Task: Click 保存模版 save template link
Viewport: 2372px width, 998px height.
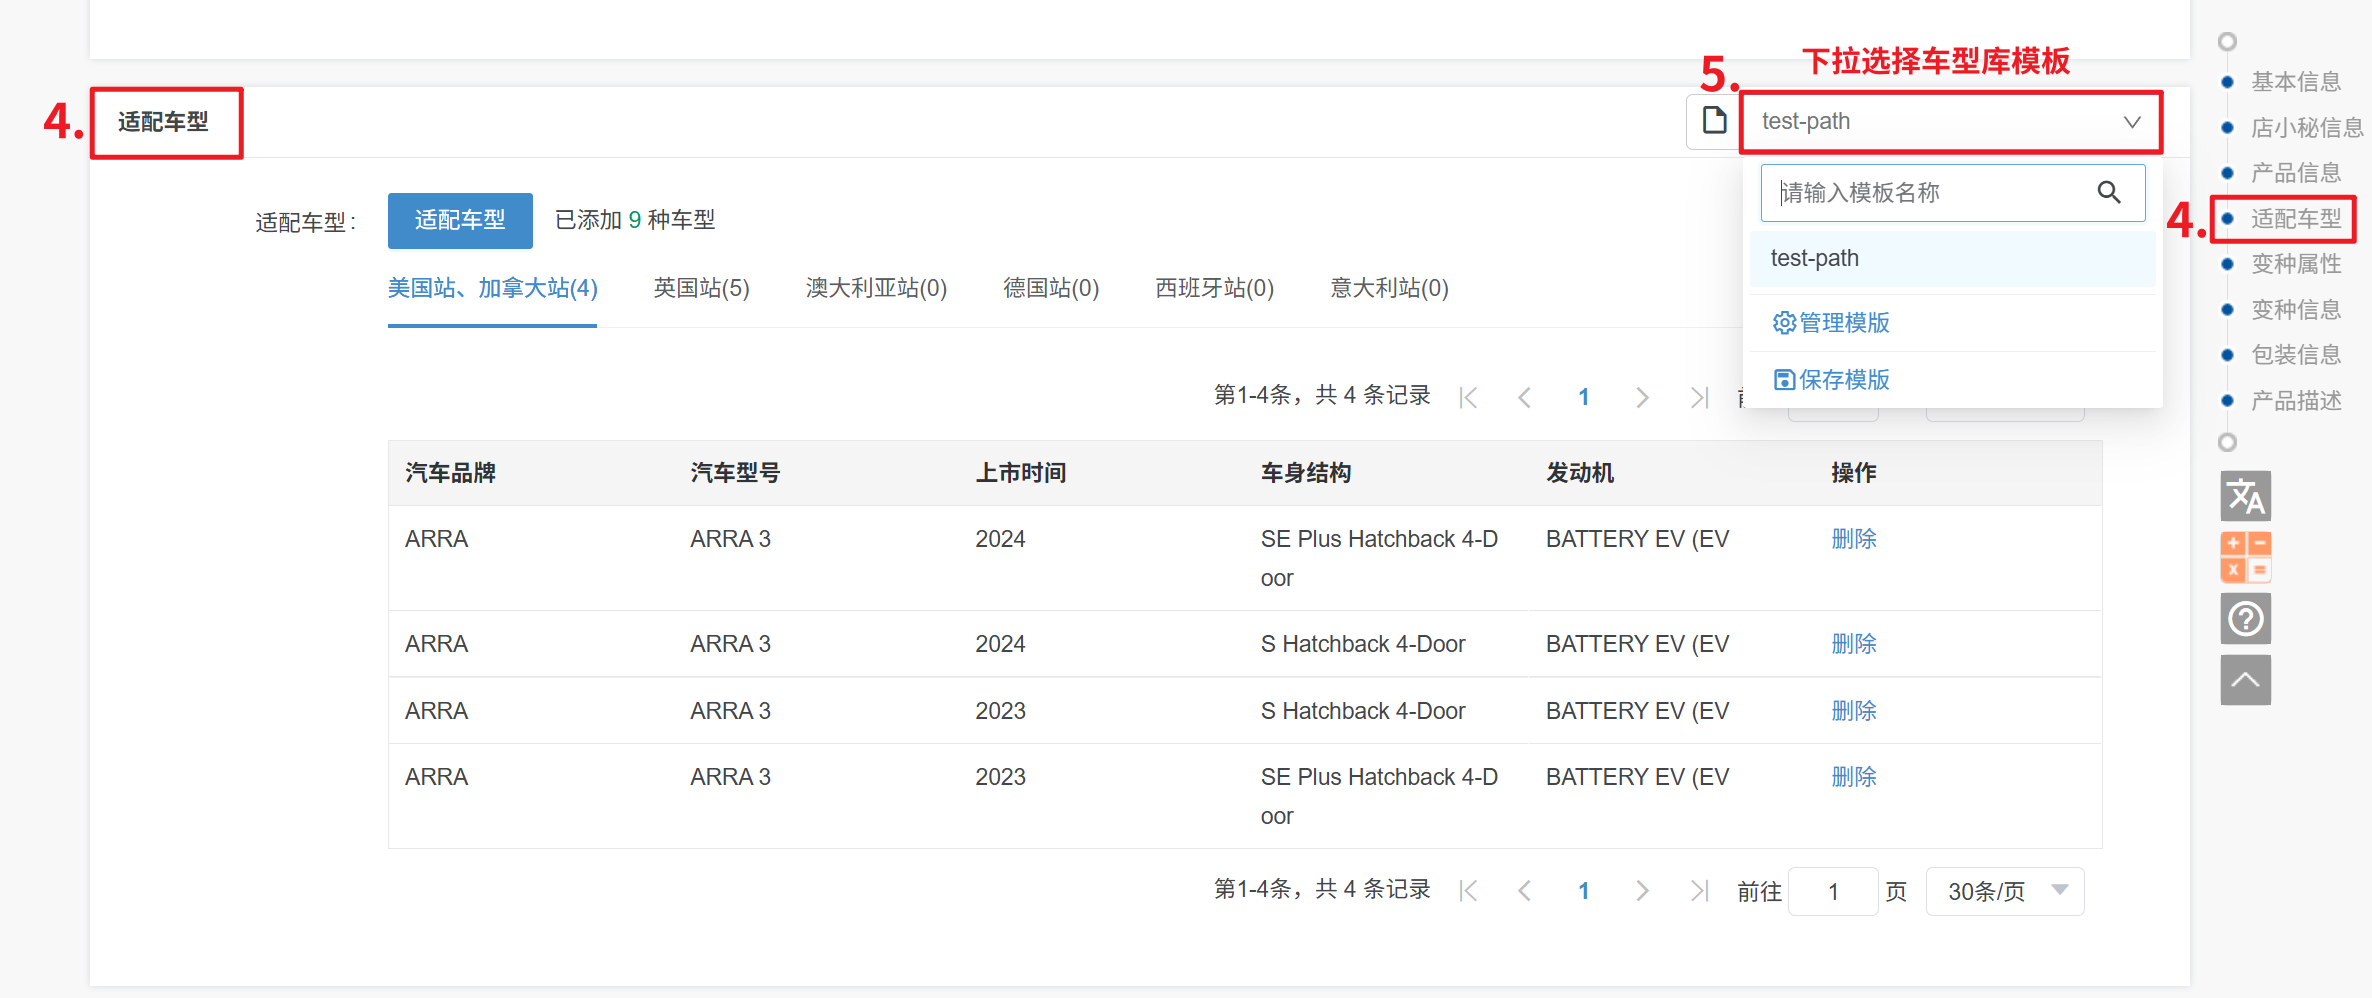Action: coord(1831,380)
